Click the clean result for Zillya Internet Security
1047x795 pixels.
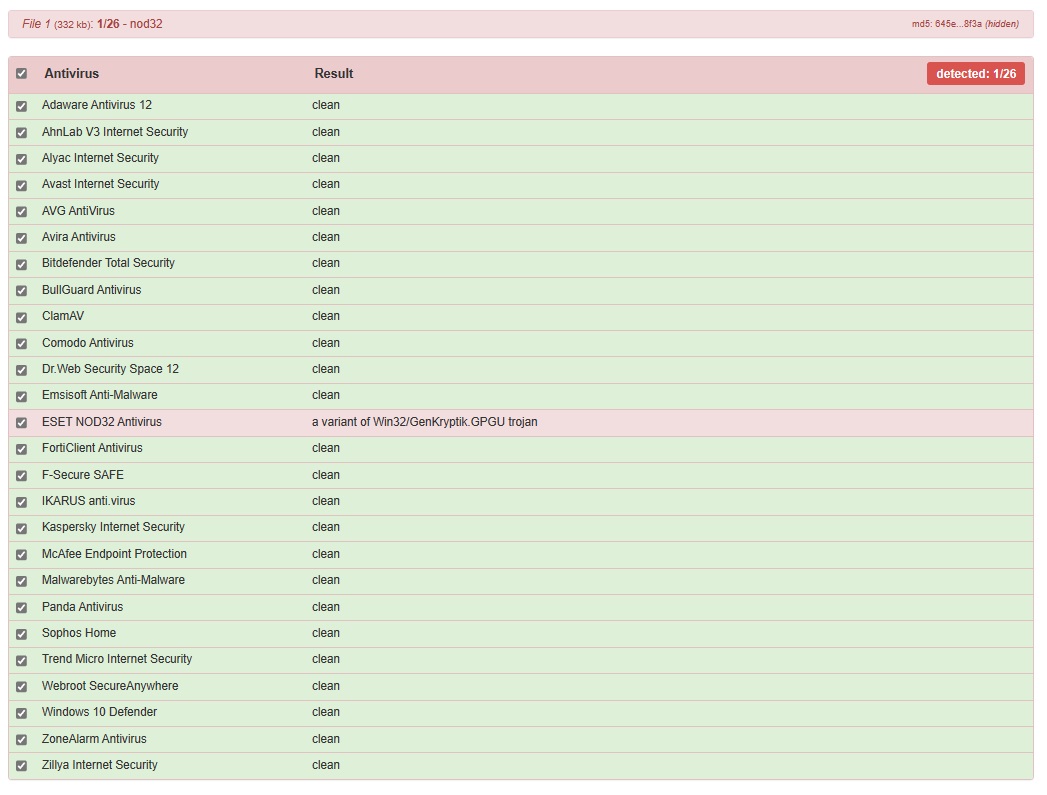pos(326,765)
